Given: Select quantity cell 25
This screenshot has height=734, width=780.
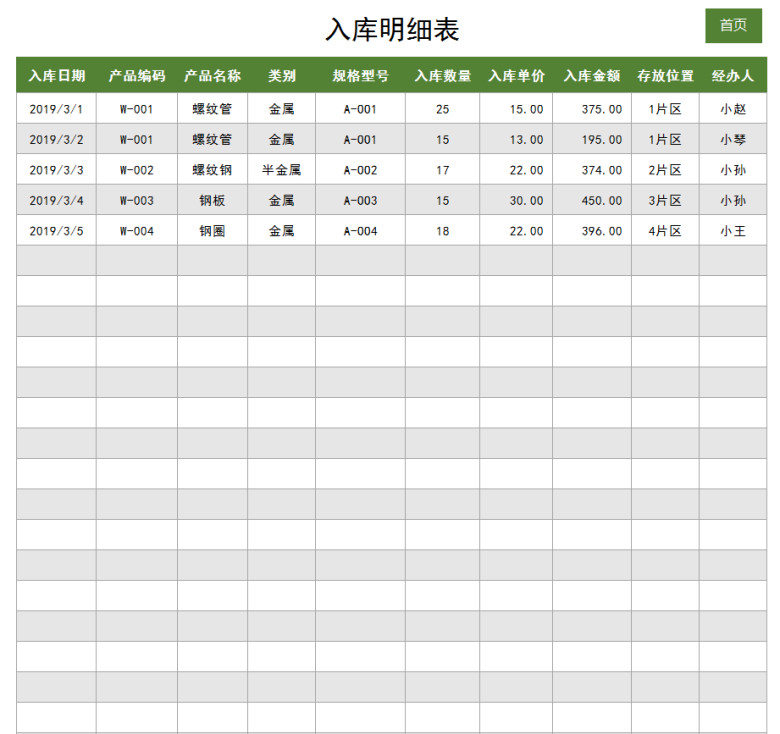Looking at the screenshot, I should click(442, 109).
